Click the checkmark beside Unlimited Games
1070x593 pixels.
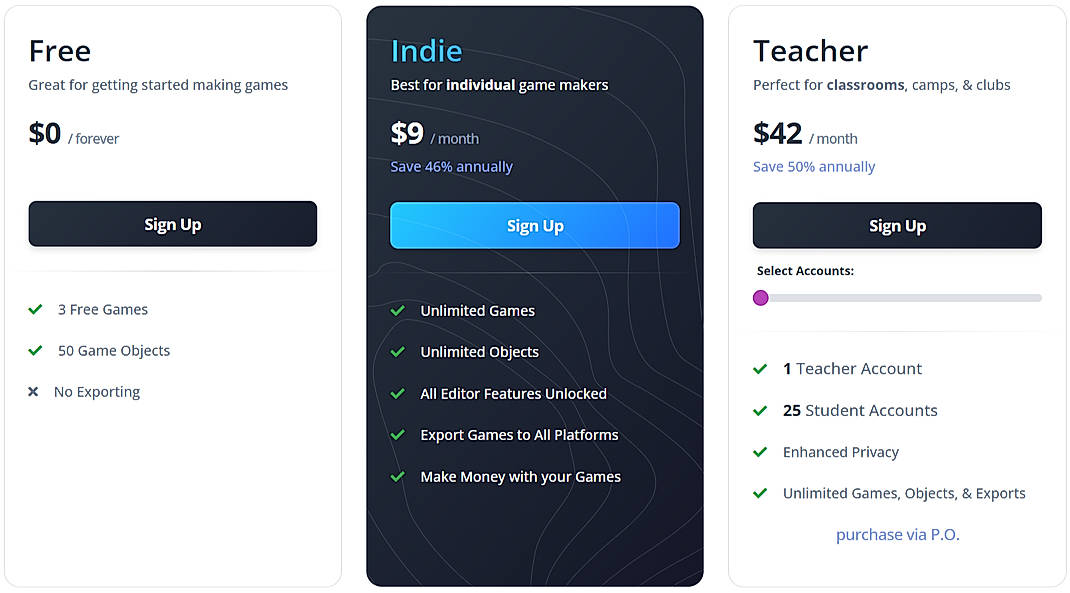pyautogui.click(x=398, y=311)
